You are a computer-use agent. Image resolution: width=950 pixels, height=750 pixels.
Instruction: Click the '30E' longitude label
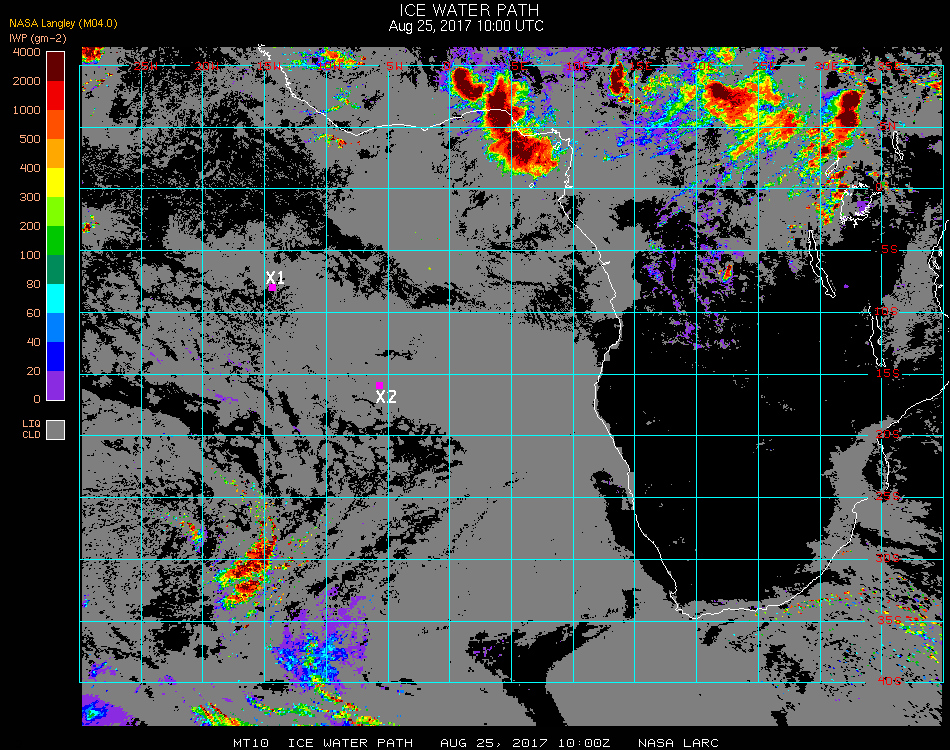(826, 66)
